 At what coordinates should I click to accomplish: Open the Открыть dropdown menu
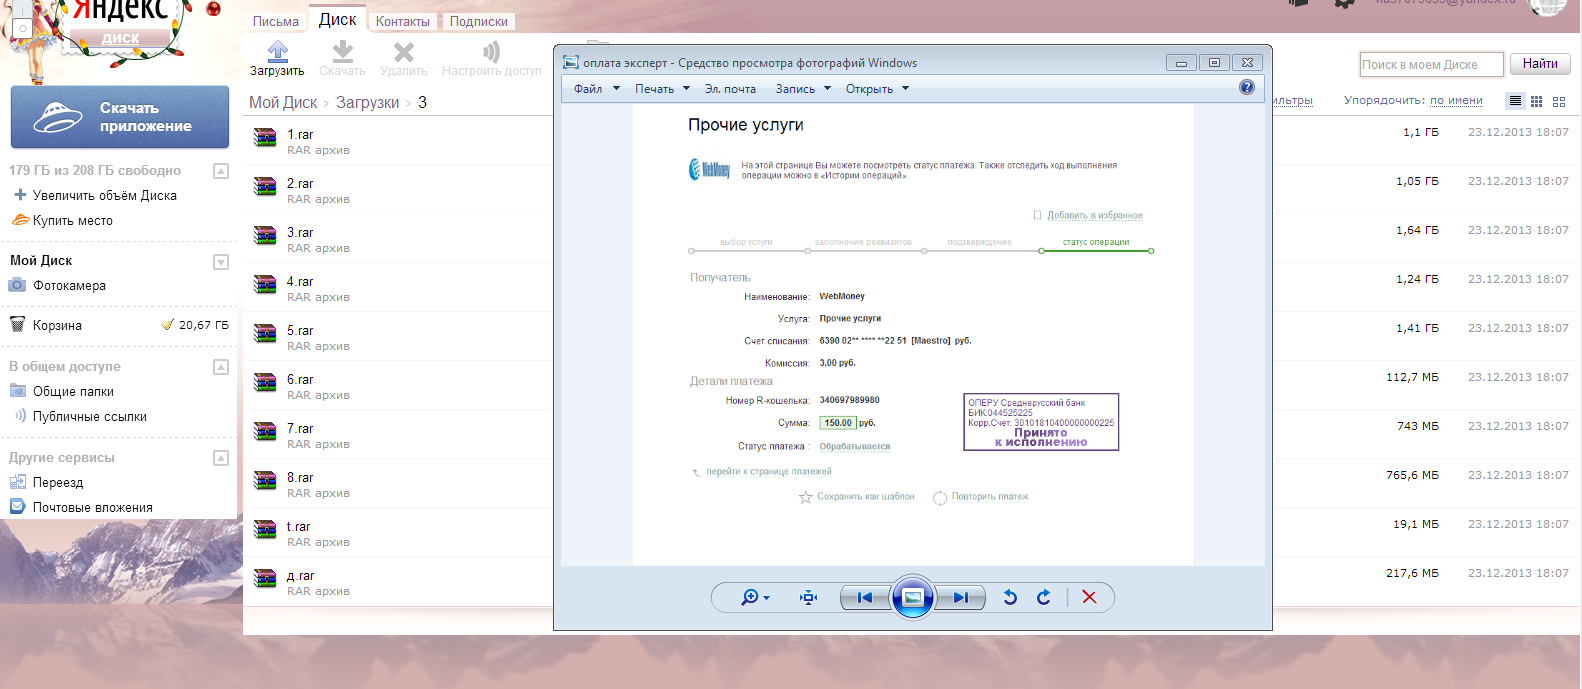(x=877, y=89)
